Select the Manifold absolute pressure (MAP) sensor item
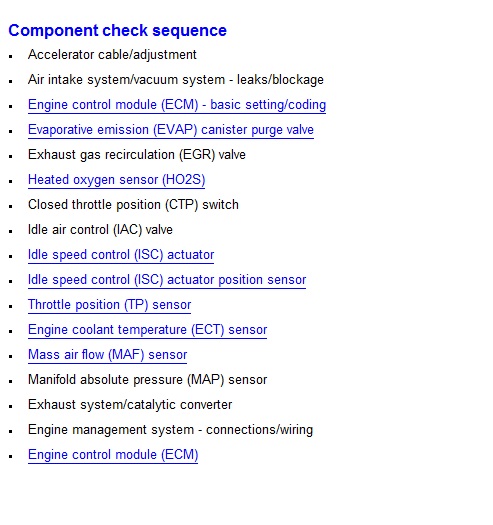Viewport: 493px width, 525px height. (147, 380)
